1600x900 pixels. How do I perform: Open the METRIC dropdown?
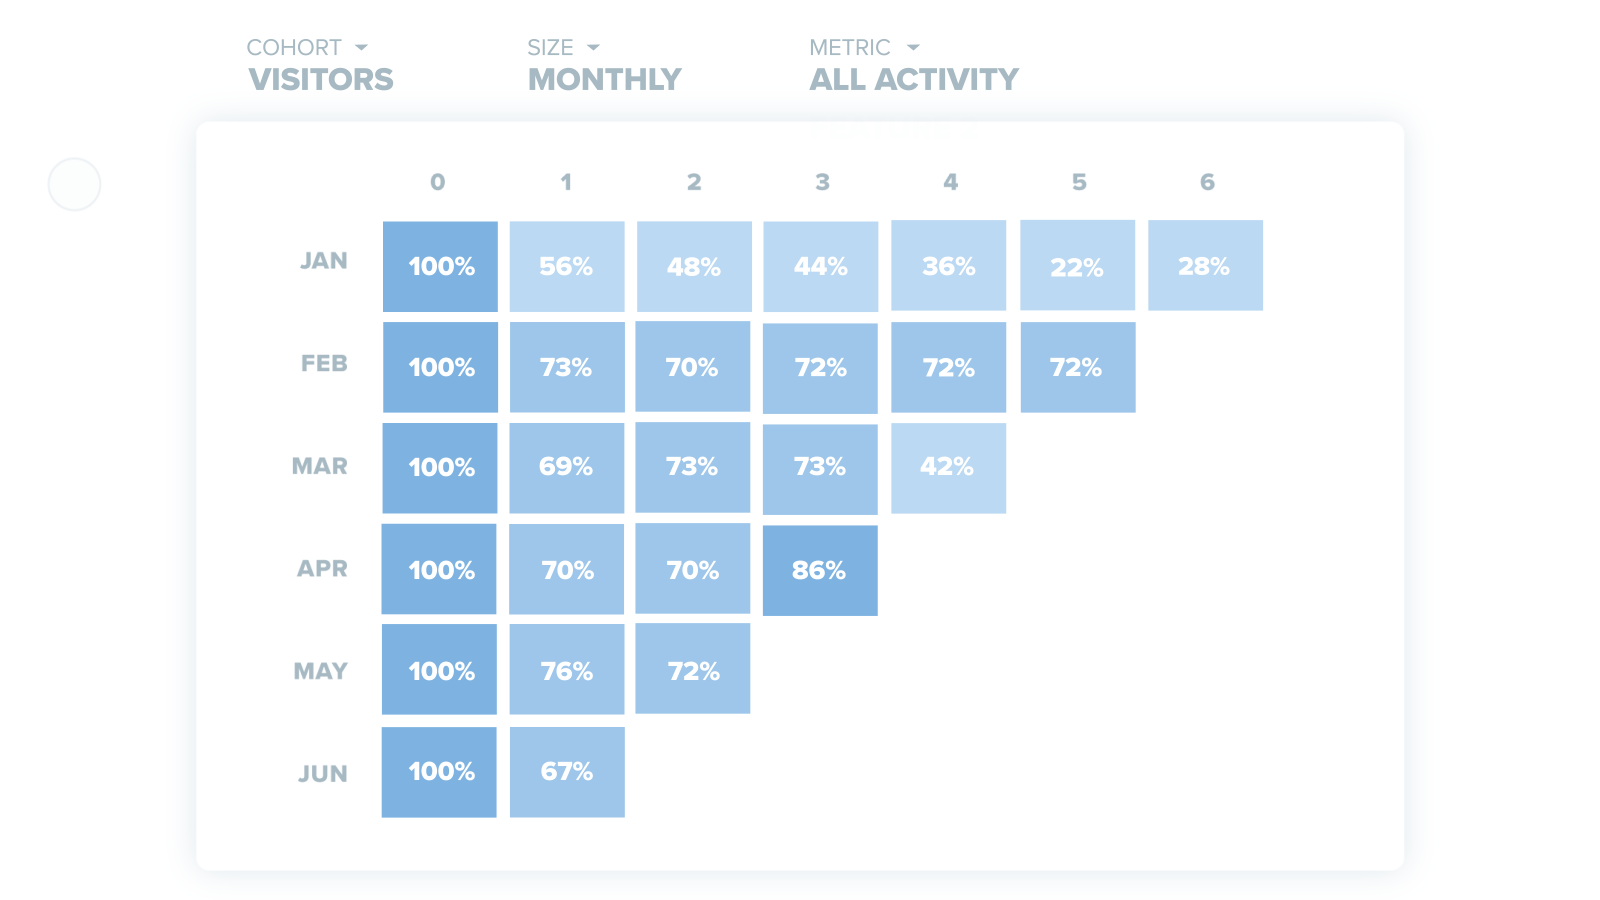[x=911, y=46]
